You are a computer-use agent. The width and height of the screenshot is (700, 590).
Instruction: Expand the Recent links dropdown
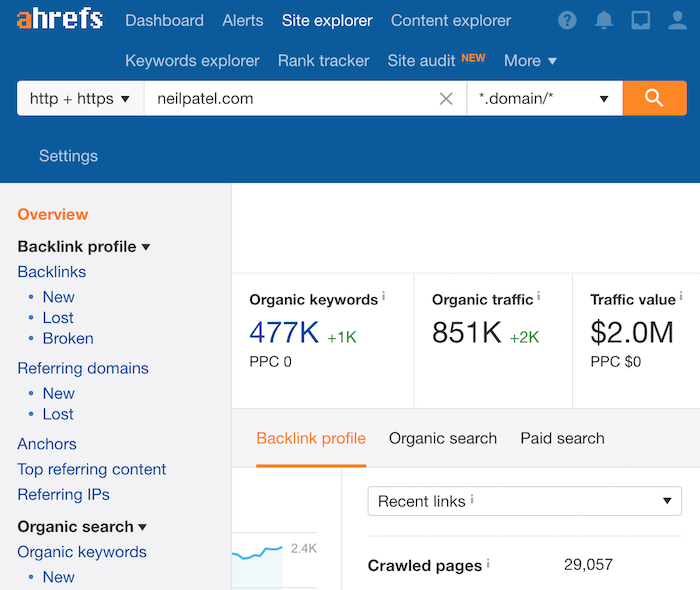click(524, 501)
